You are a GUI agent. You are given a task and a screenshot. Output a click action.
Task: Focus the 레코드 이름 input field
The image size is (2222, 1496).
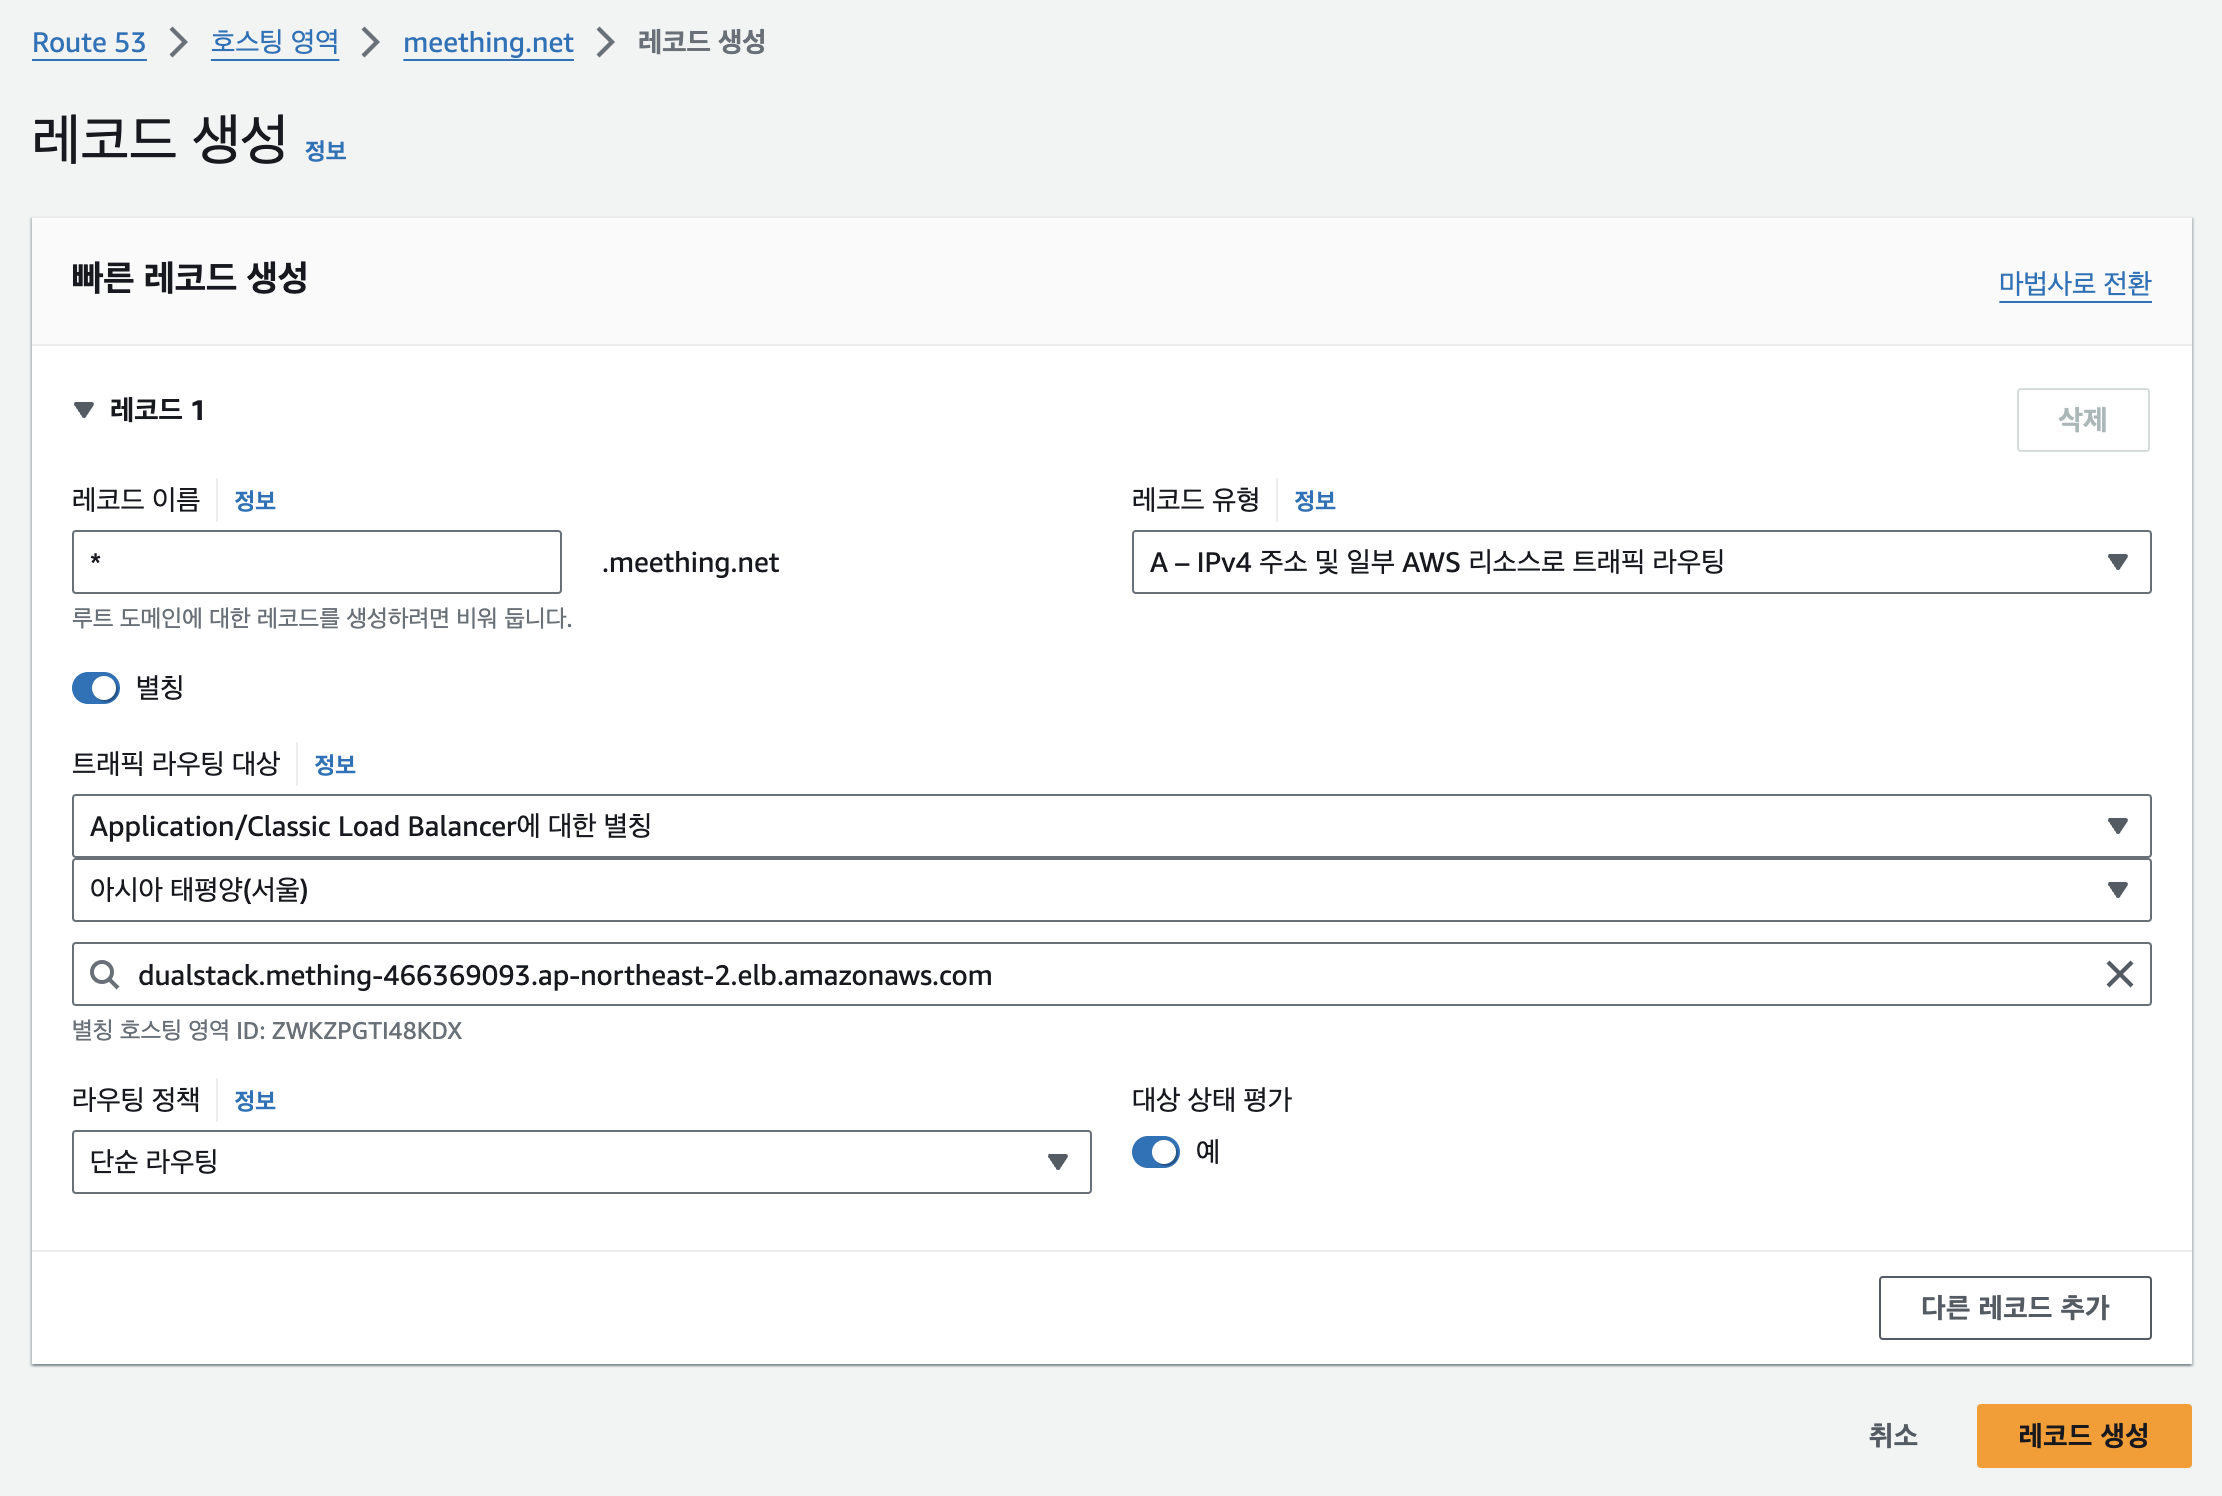coord(316,562)
